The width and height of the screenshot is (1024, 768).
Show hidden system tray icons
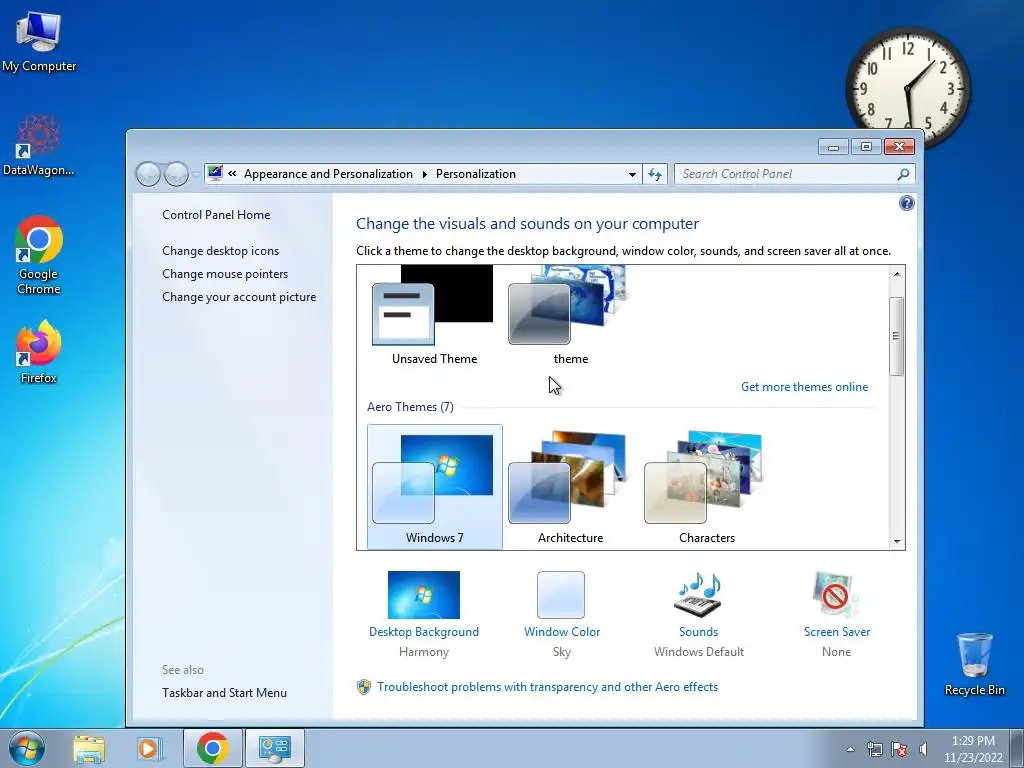point(850,749)
